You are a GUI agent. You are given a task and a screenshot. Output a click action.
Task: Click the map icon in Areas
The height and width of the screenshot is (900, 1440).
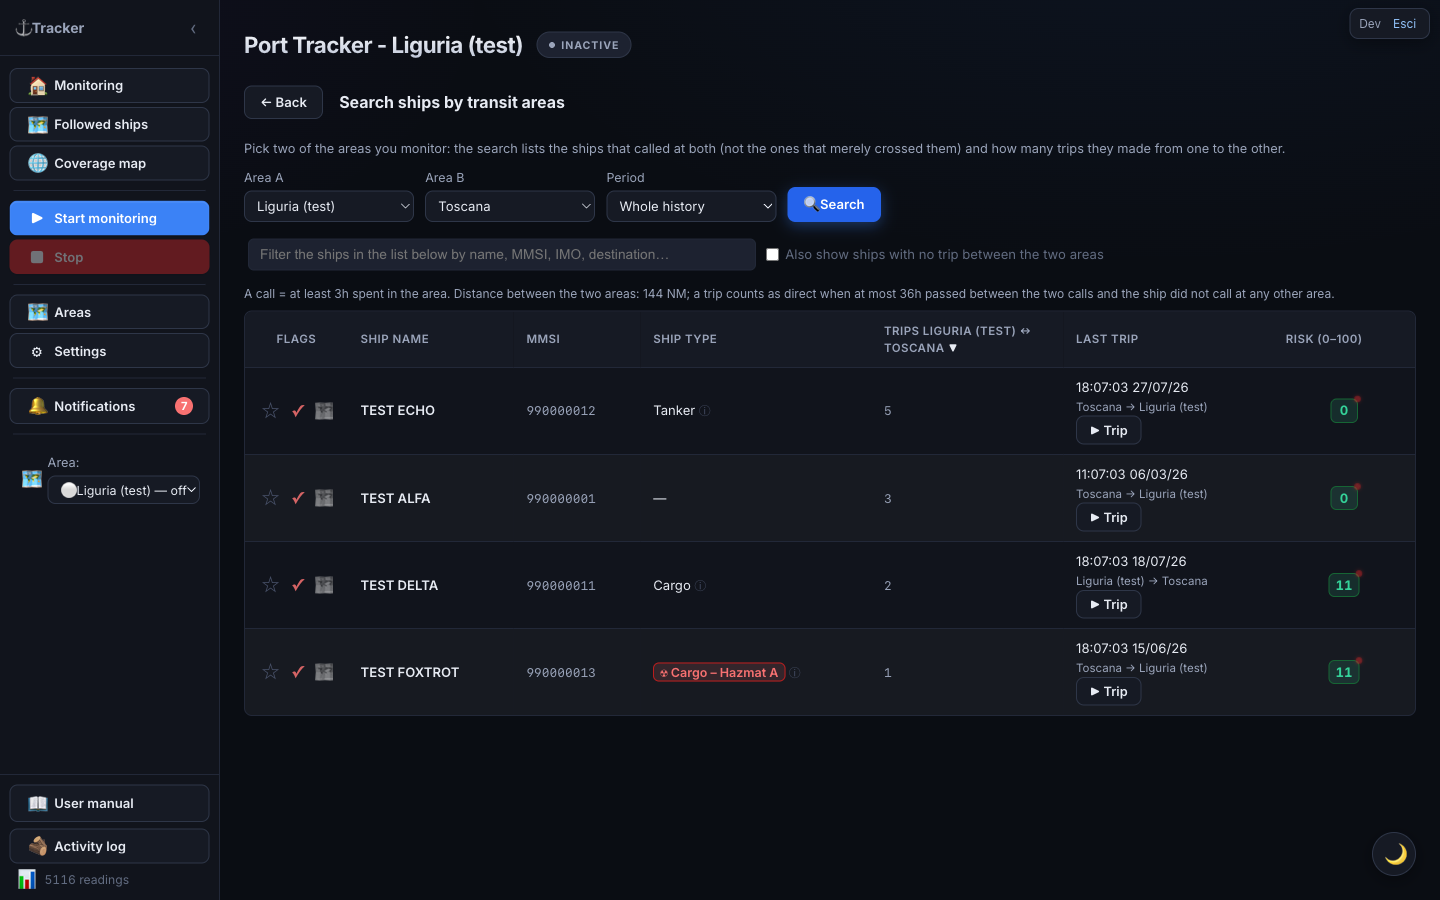pyautogui.click(x=38, y=312)
